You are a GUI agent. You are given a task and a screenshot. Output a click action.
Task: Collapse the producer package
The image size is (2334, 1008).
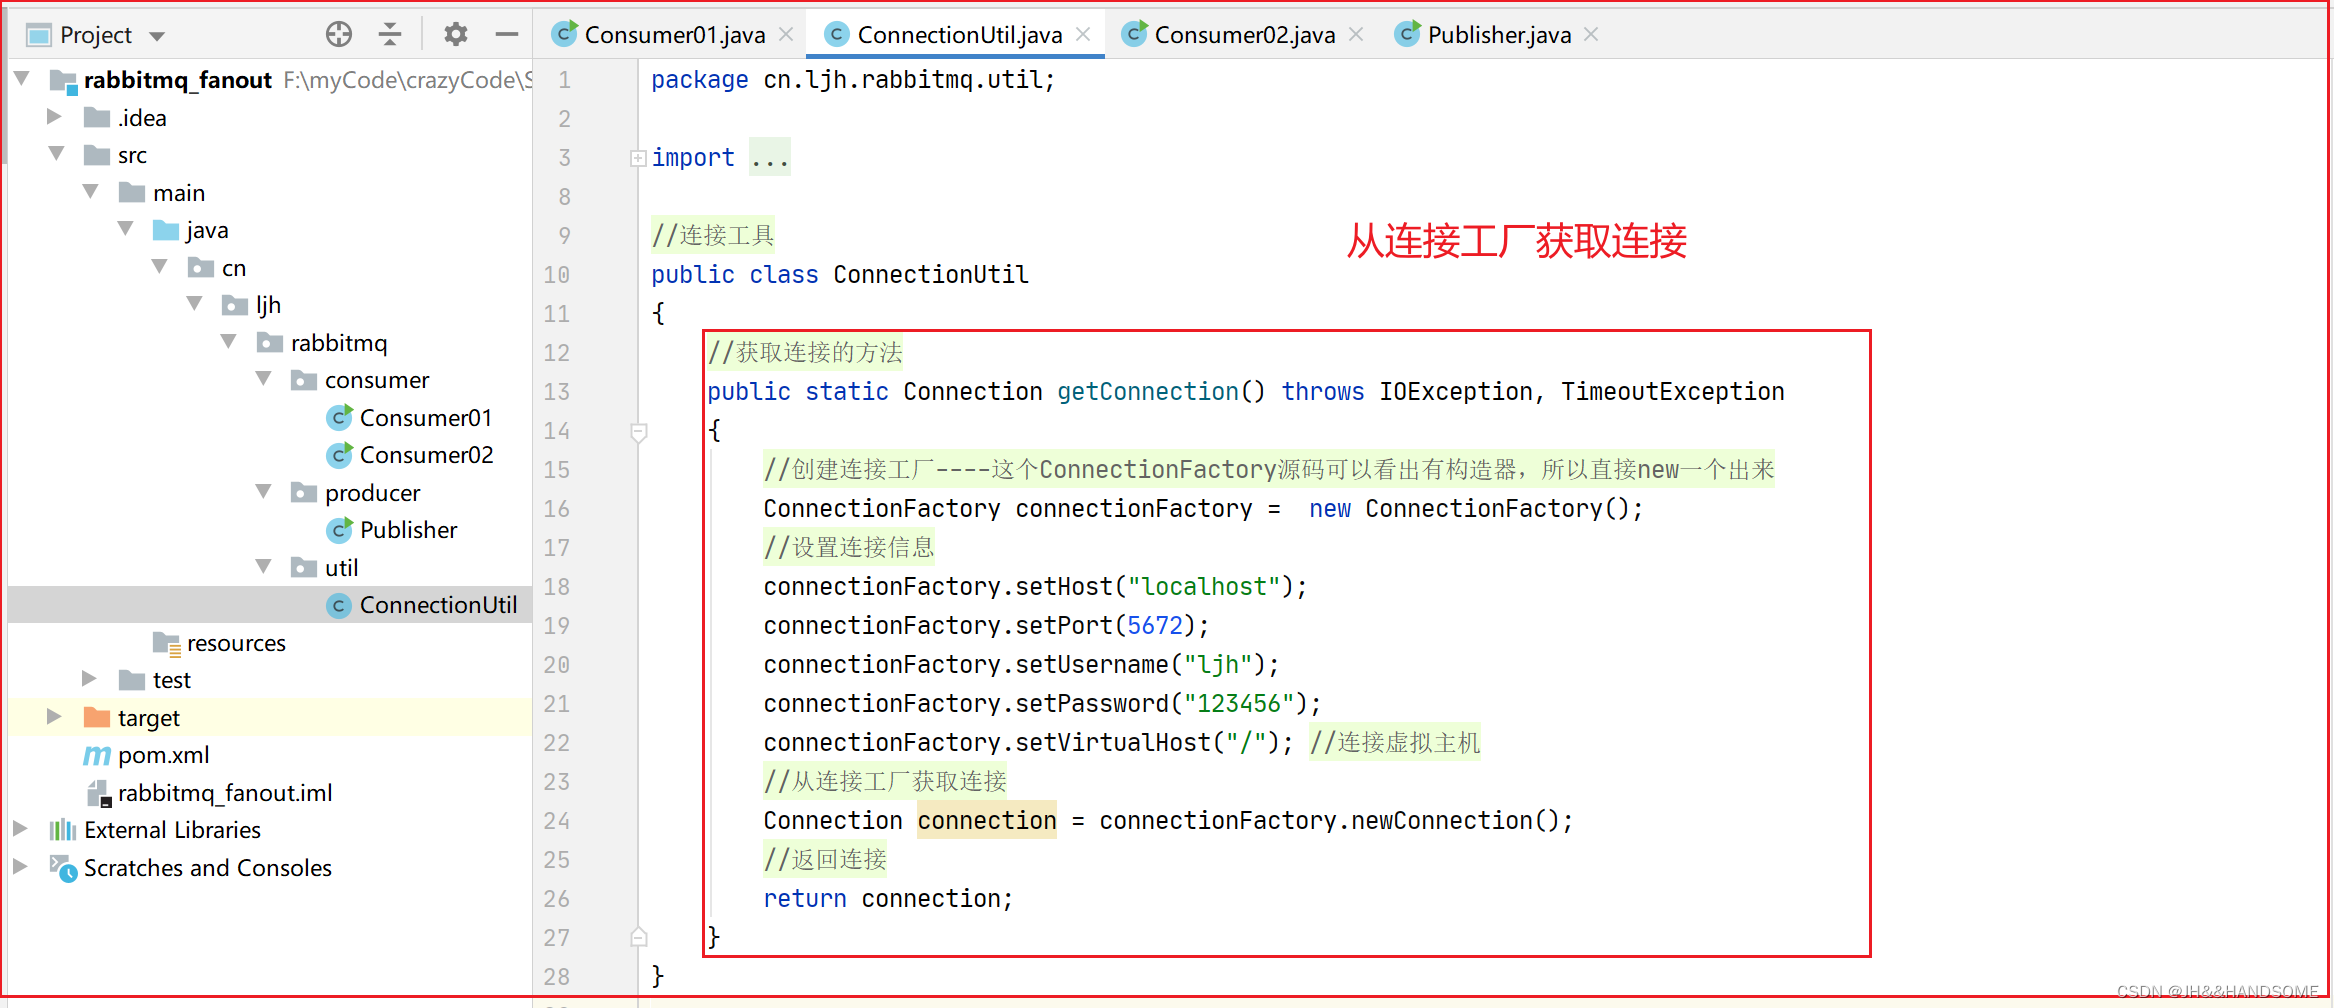264,492
